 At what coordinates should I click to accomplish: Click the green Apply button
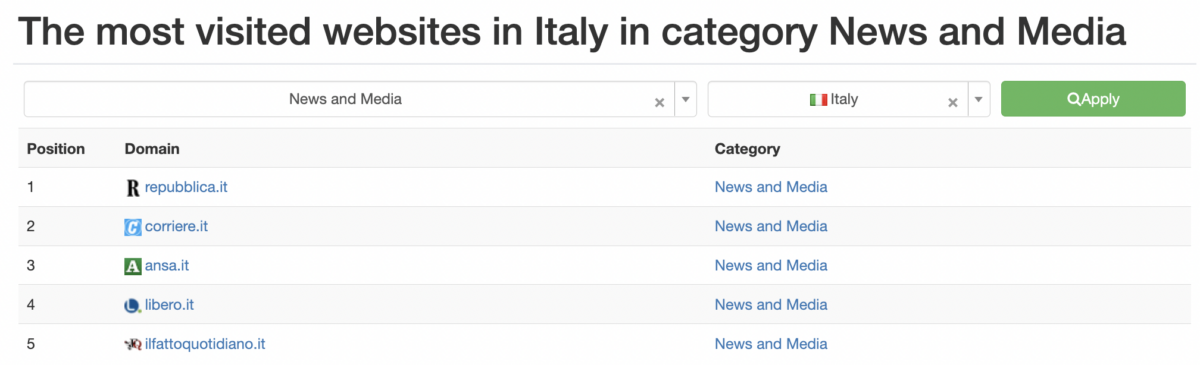click(1093, 99)
